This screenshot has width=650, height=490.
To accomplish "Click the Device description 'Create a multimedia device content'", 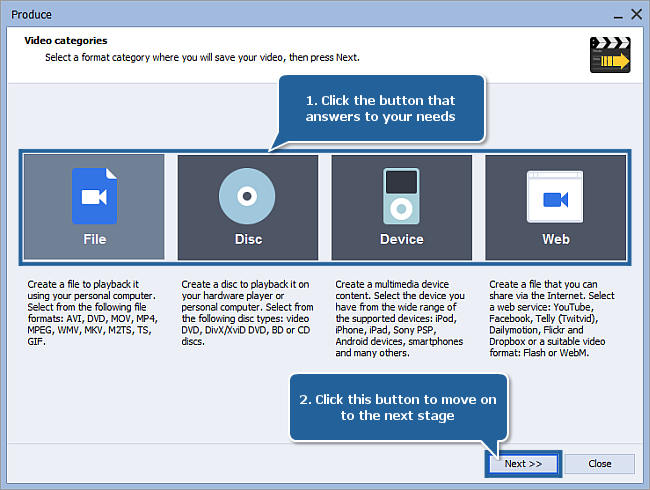I will [x=400, y=318].
